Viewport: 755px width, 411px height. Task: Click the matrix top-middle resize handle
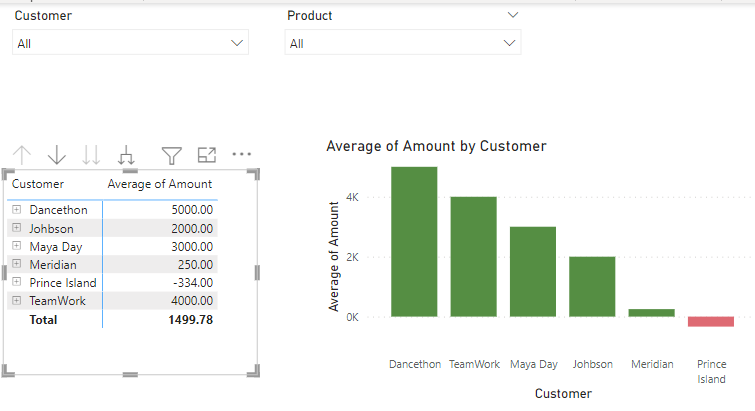coord(130,171)
